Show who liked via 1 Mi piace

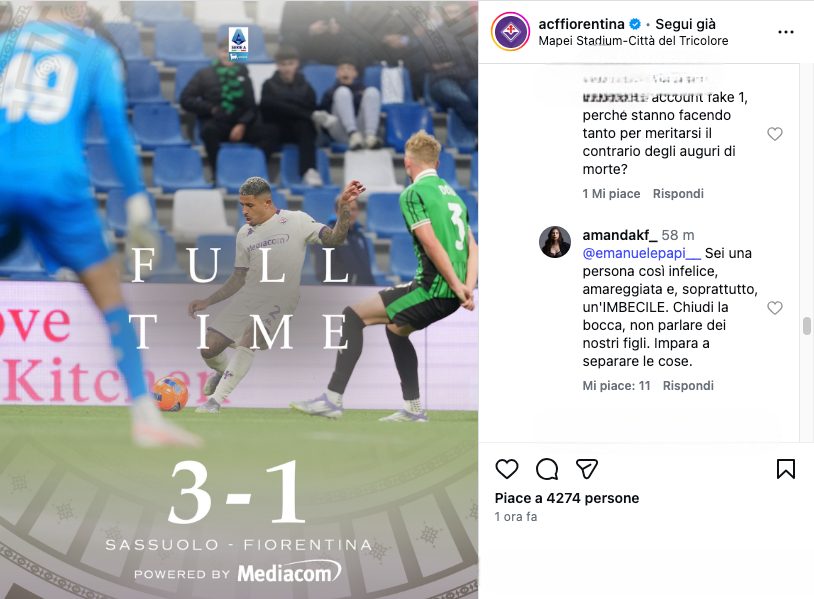611,194
